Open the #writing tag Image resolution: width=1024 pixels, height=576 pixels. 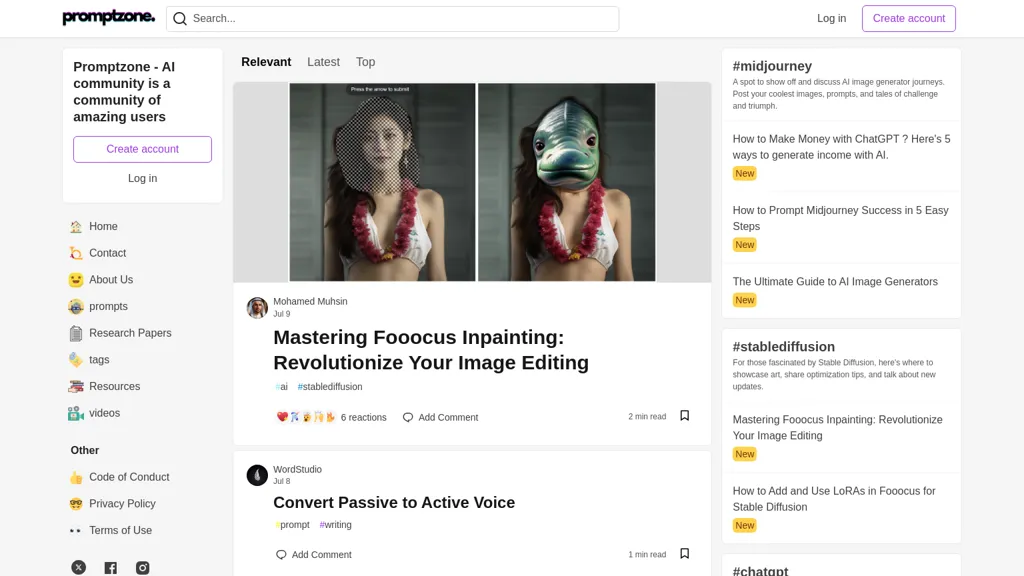[336, 524]
